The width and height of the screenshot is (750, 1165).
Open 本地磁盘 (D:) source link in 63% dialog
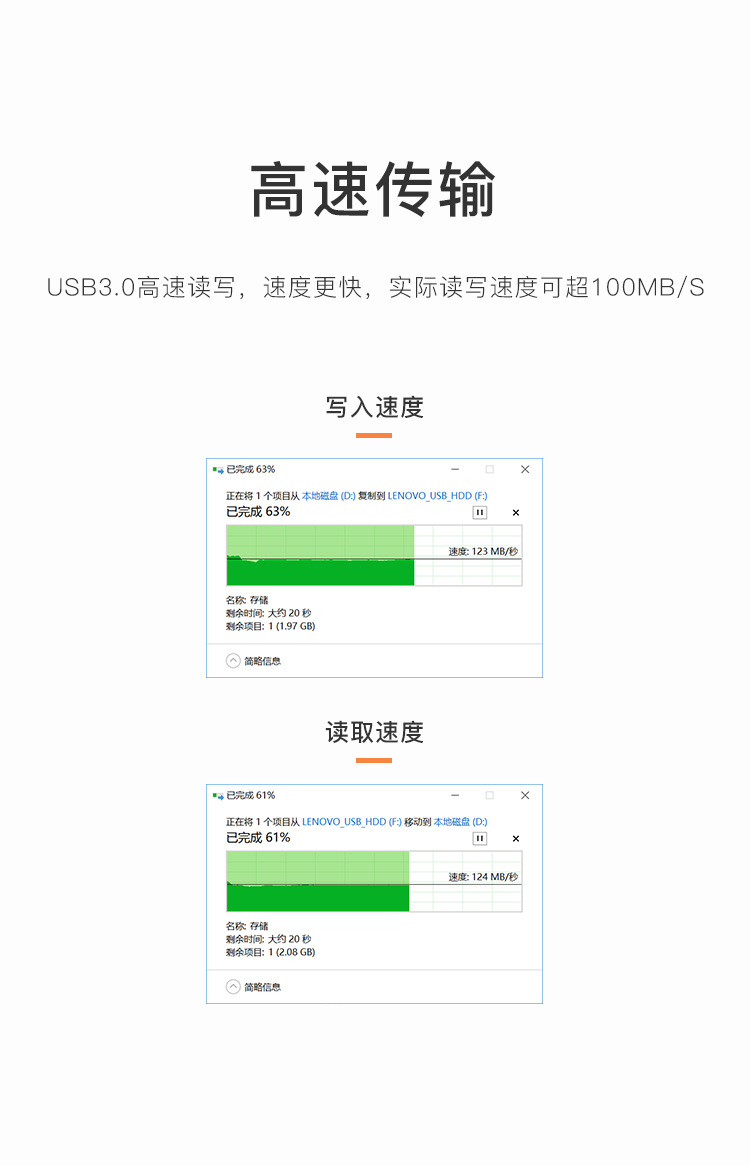click(328, 495)
